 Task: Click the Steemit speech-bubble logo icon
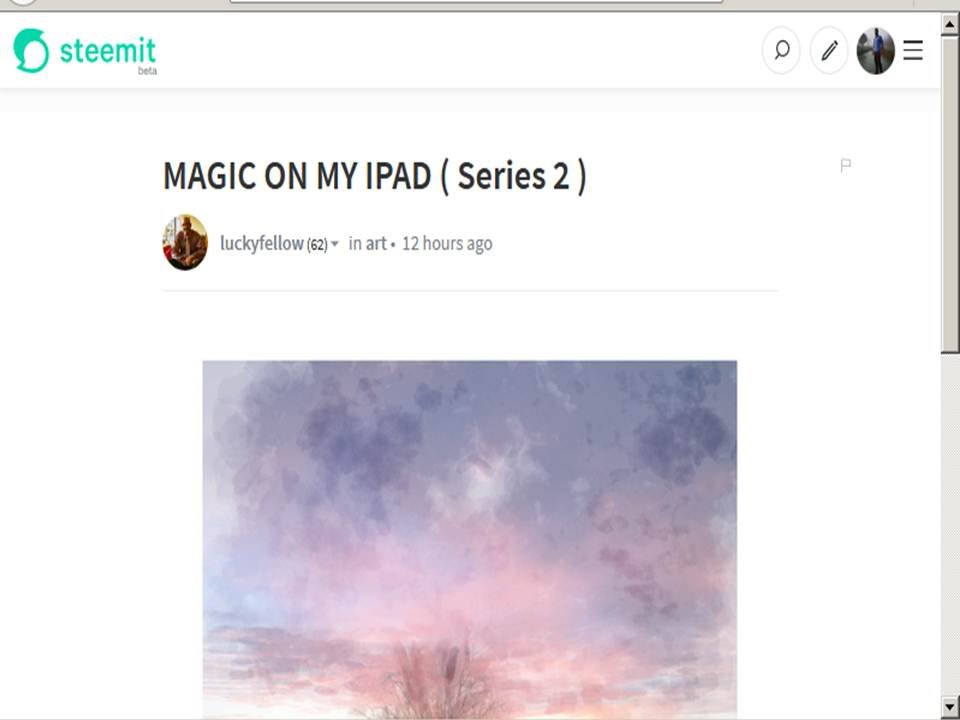(x=31, y=50)
